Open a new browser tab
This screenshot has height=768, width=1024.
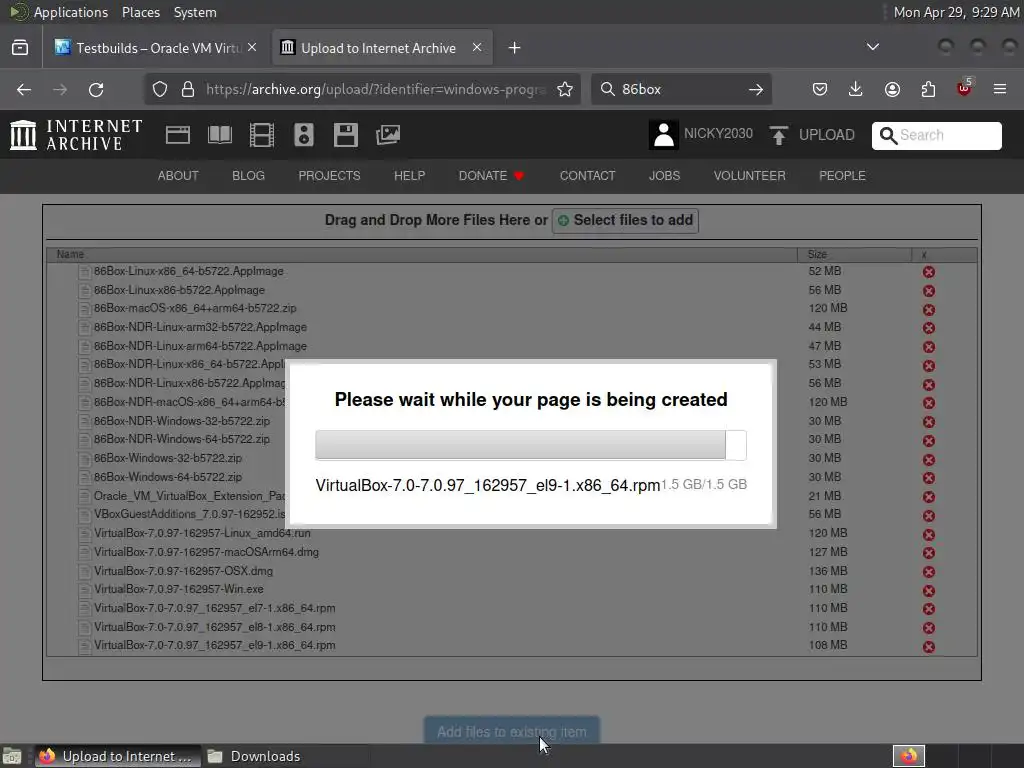pyautogui.click(x=515, y=48)
